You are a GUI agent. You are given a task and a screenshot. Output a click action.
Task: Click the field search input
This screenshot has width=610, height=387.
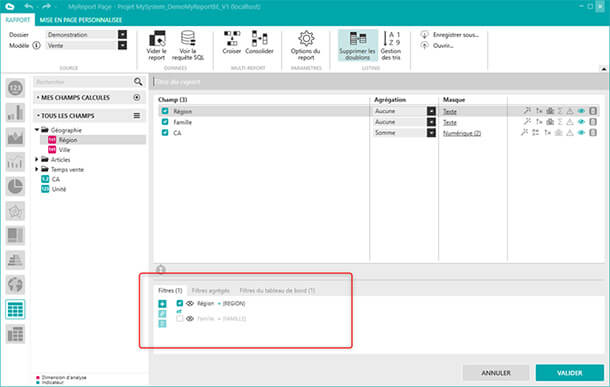[x=83, y=82]
